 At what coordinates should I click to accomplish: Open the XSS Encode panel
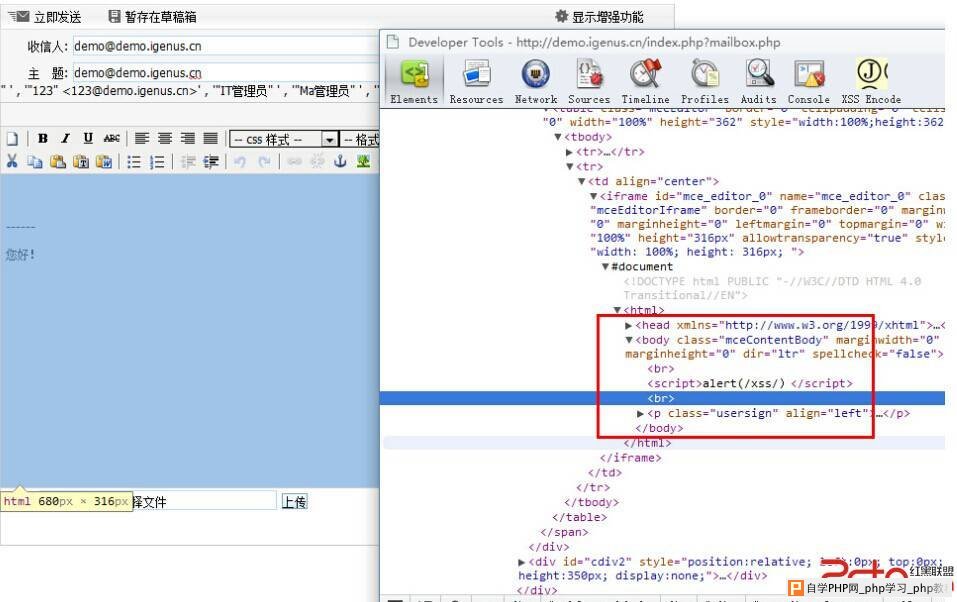point(871,81)
